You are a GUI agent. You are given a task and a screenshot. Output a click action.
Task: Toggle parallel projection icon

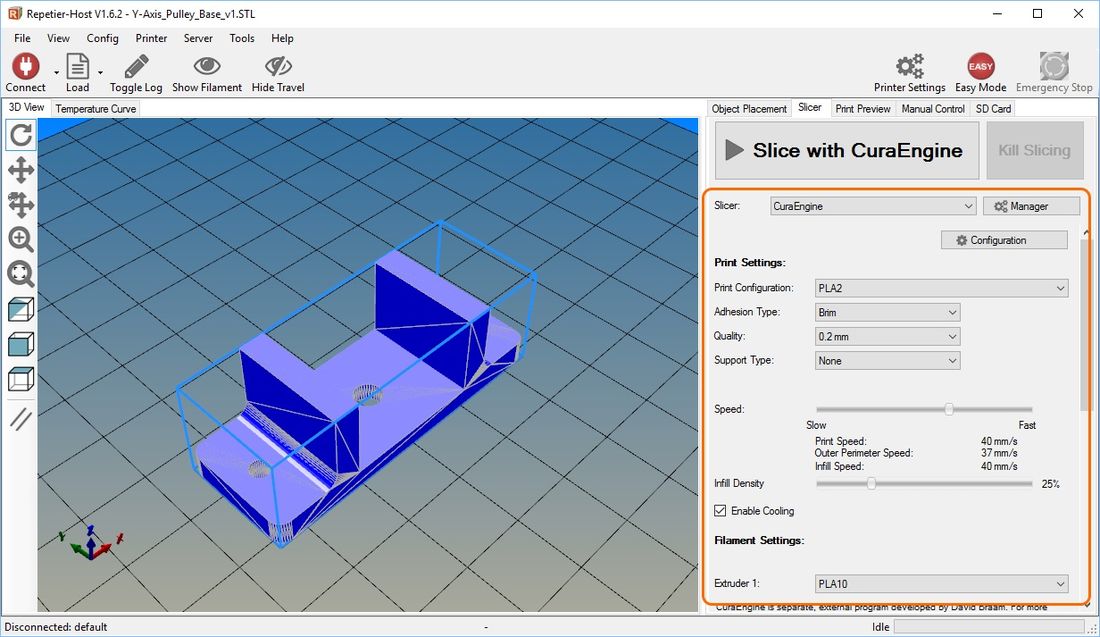tap(21, 419)
